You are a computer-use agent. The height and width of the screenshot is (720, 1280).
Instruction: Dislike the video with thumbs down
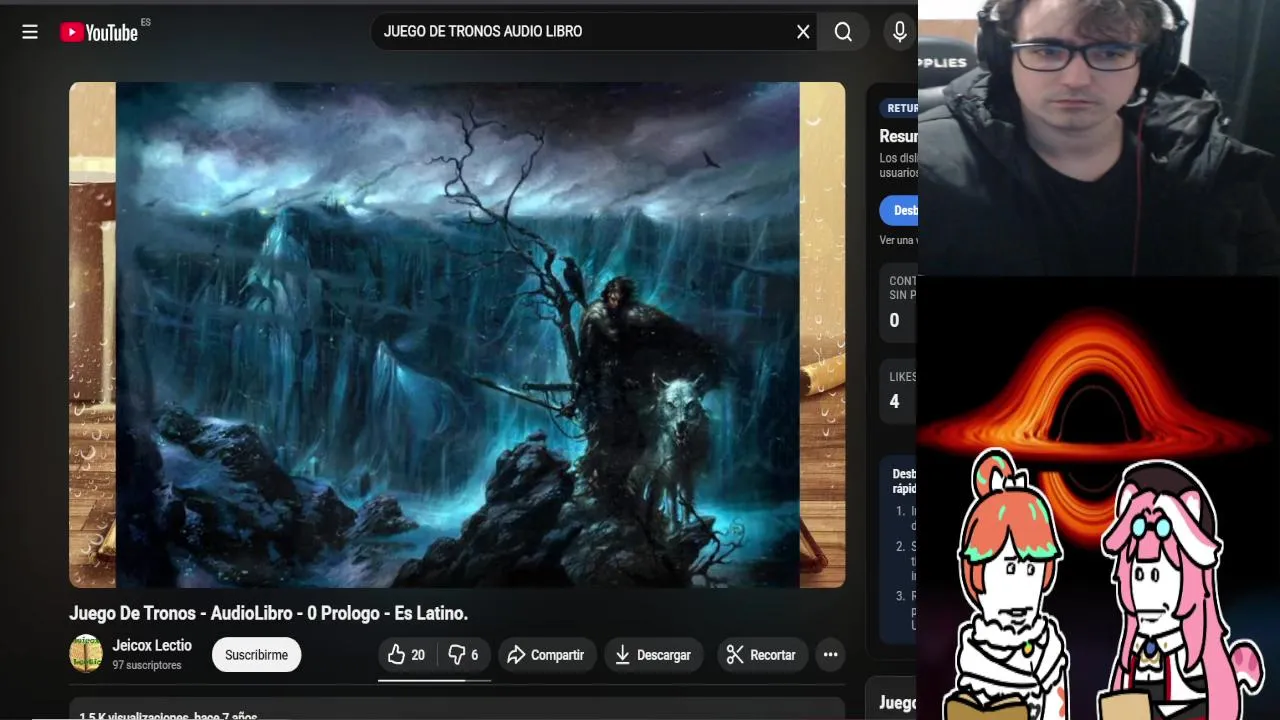pyautogui.click(x=464, y=655)
